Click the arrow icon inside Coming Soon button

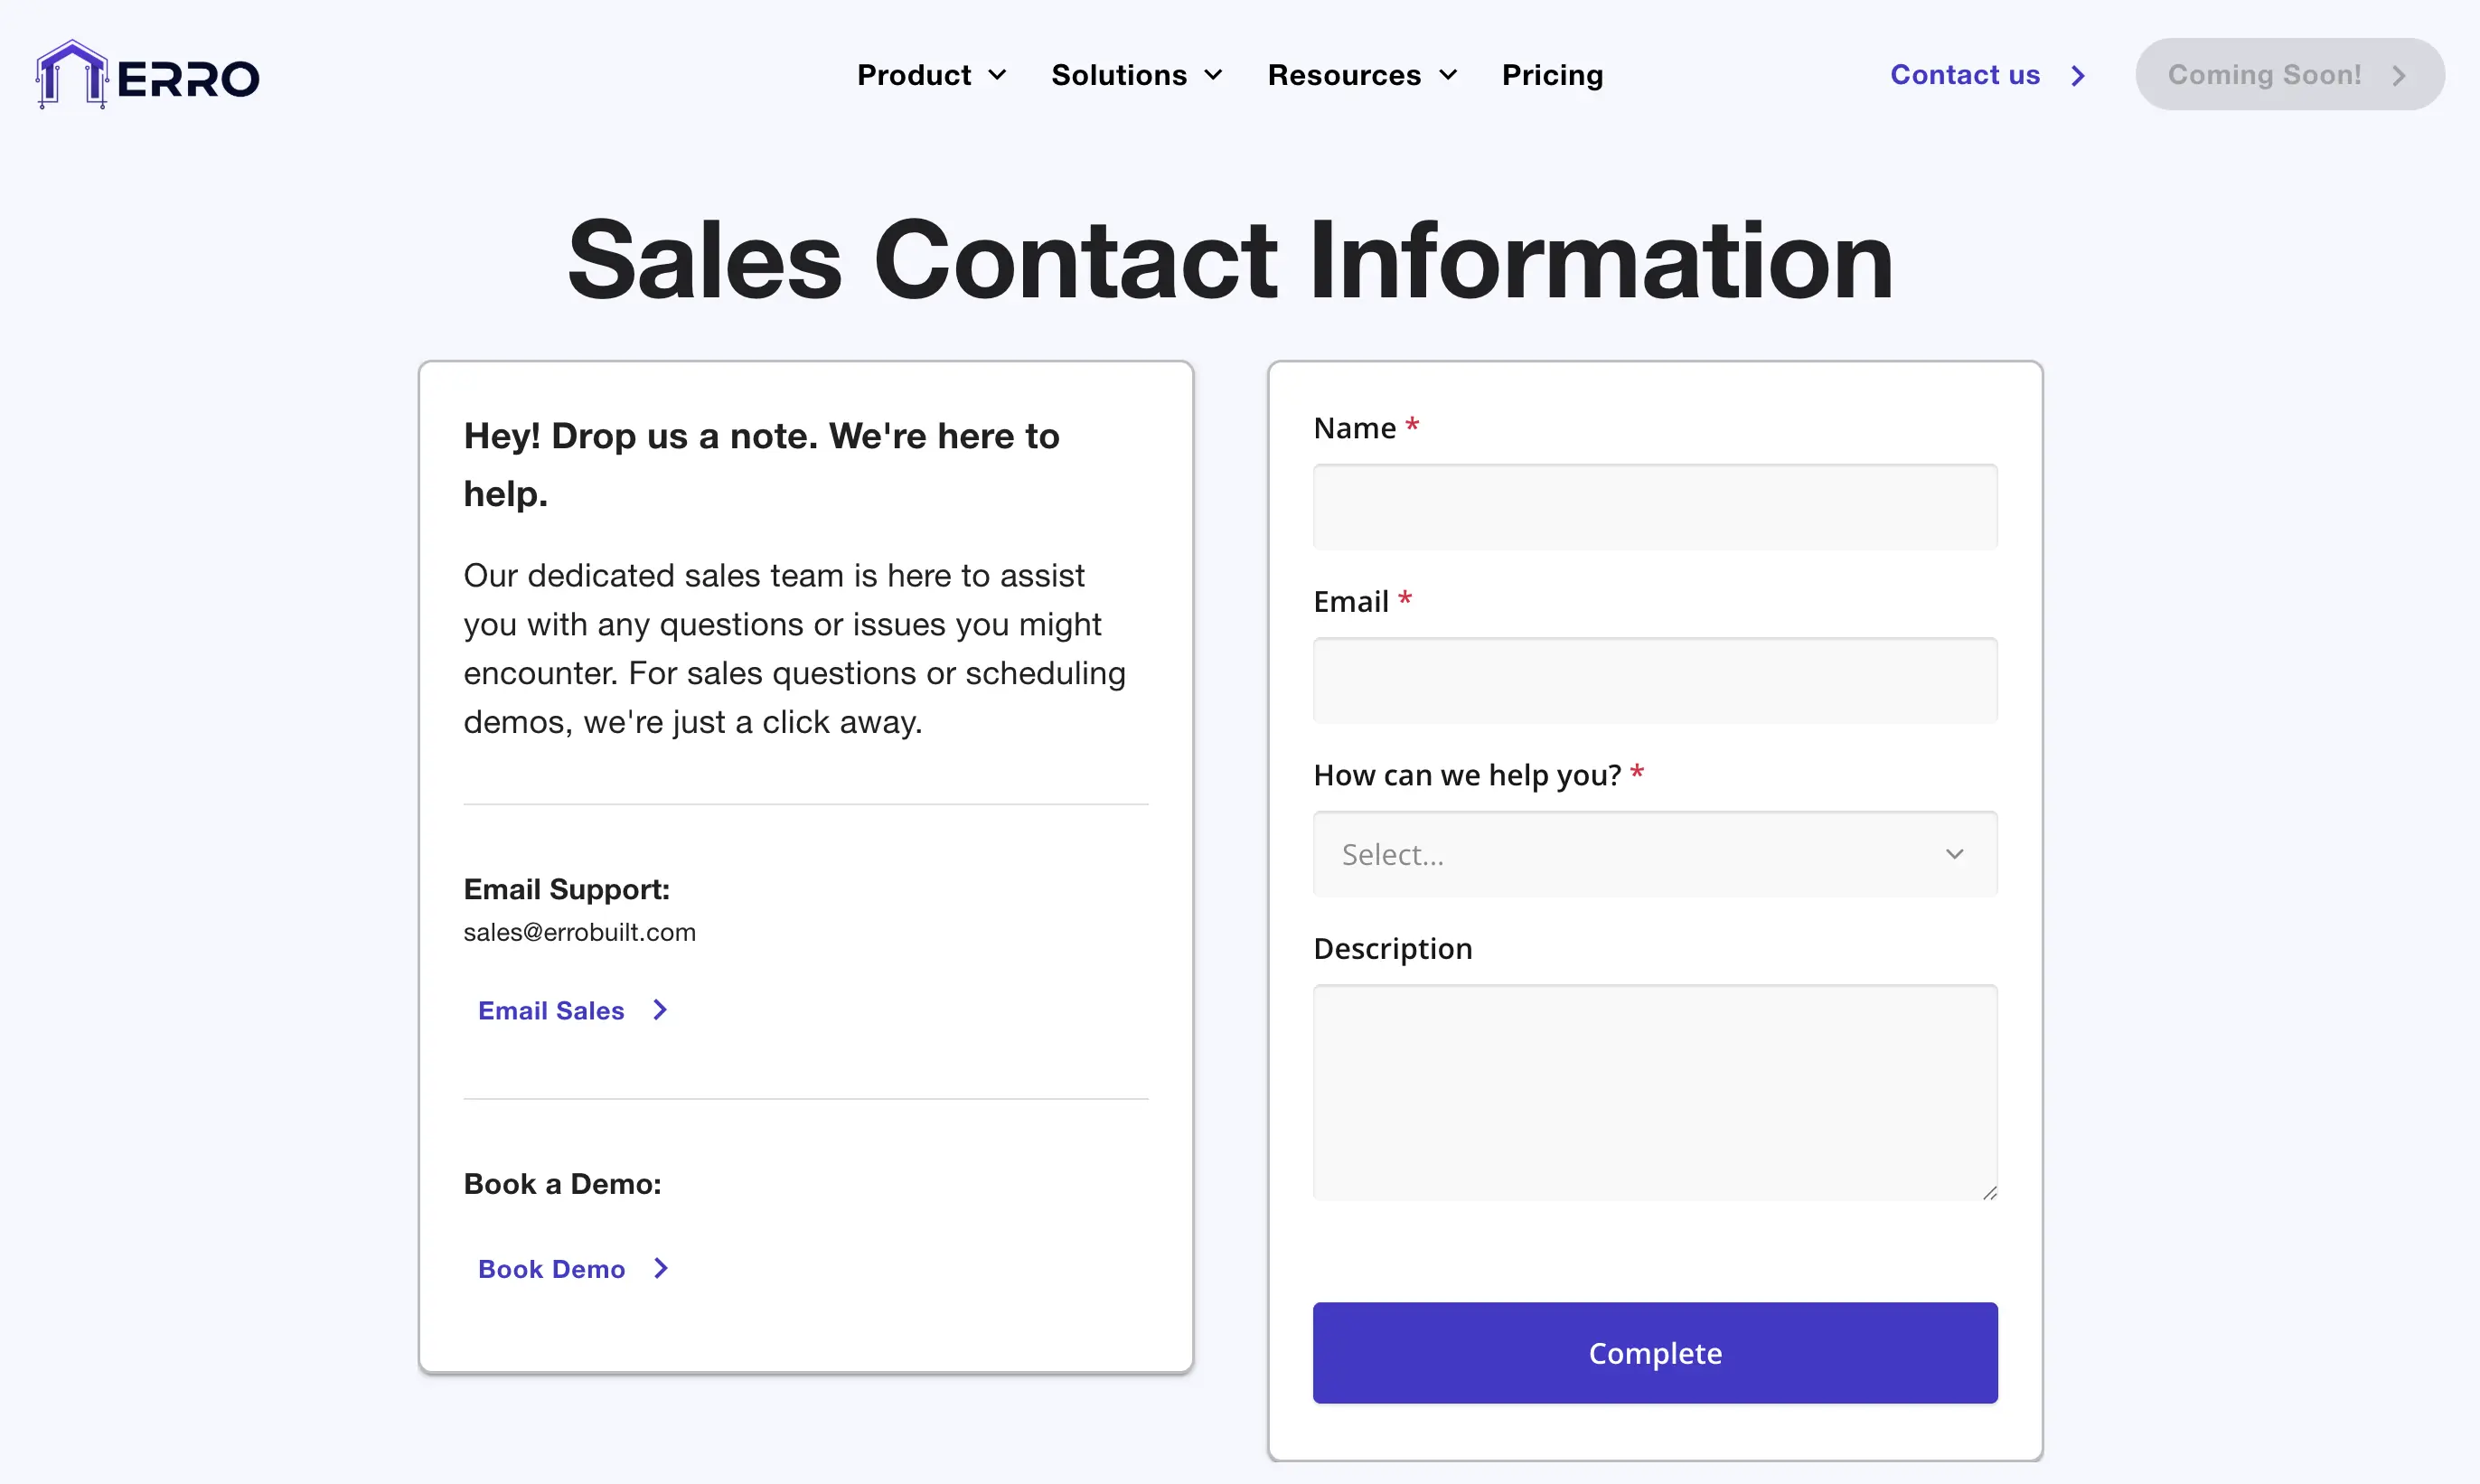point(2399,74)
